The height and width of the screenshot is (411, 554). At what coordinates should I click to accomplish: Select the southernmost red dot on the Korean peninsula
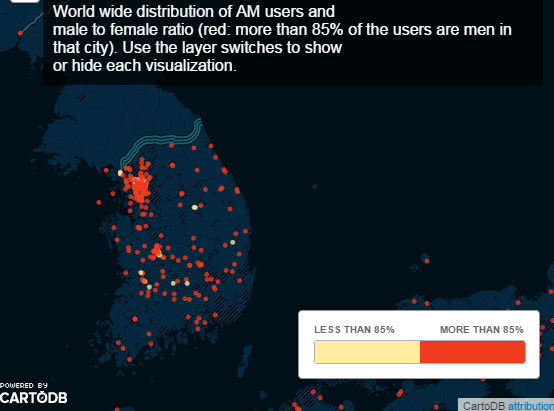pos(129,359)
